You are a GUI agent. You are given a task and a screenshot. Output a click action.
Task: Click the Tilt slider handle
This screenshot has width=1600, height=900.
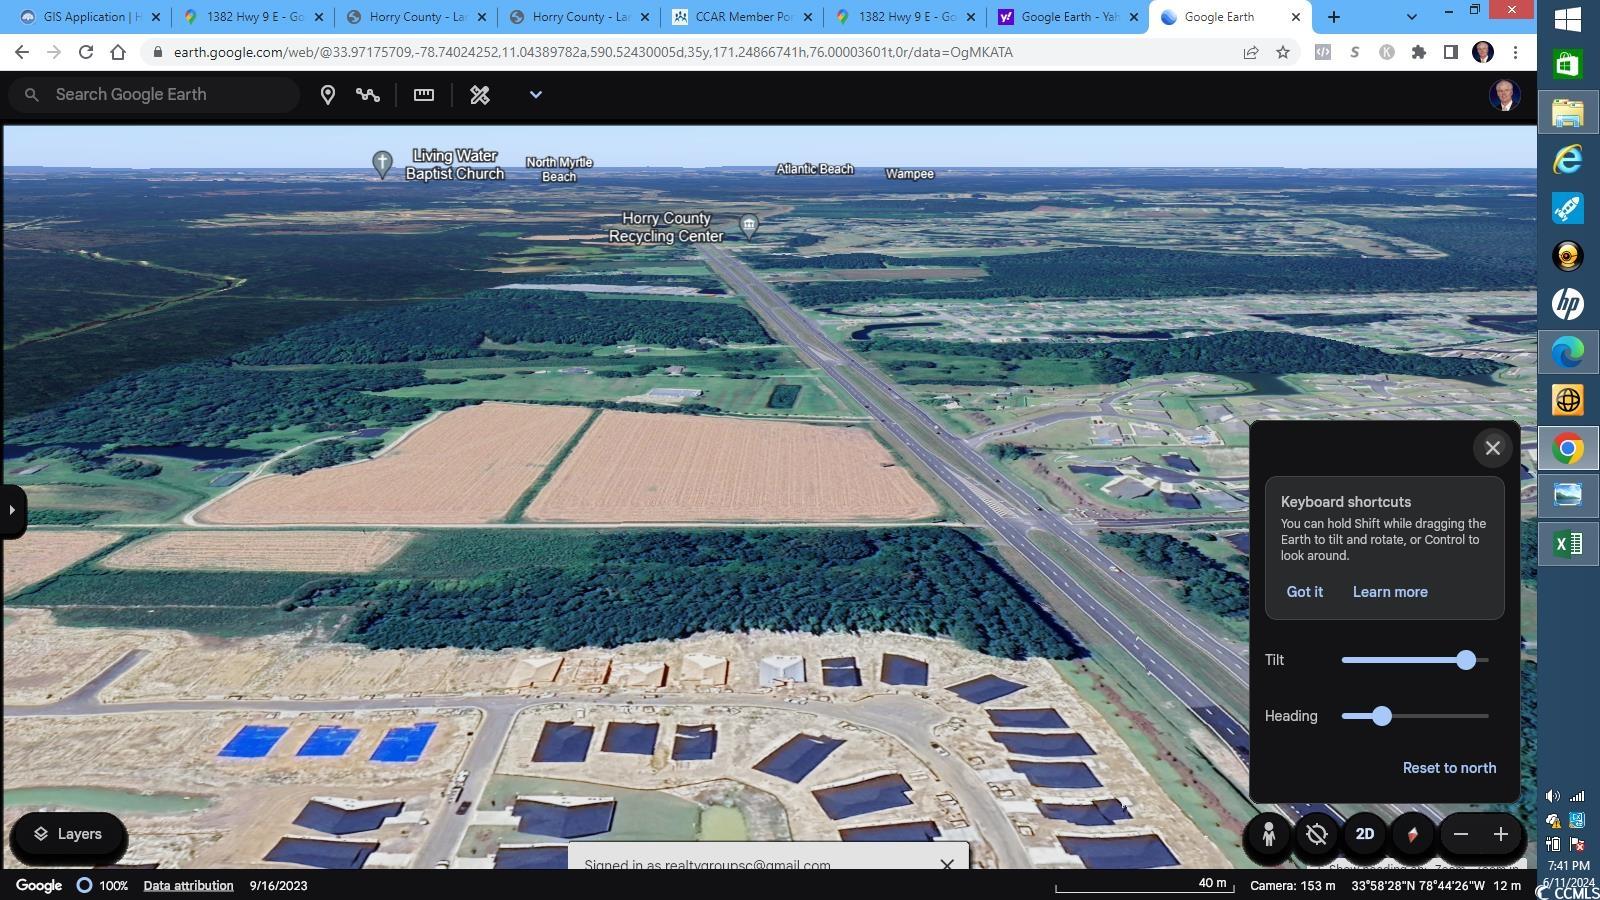1466,660
